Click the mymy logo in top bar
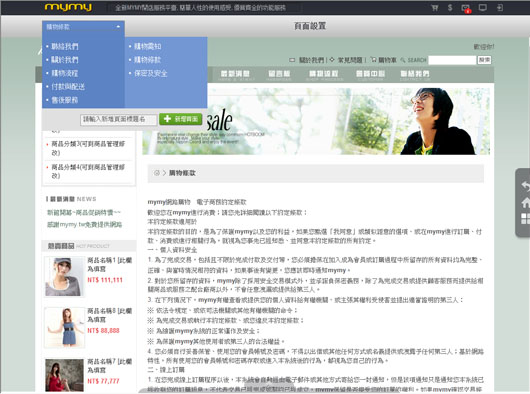The width and height of the screenshot is (530, 394). [x=68, y=7]
